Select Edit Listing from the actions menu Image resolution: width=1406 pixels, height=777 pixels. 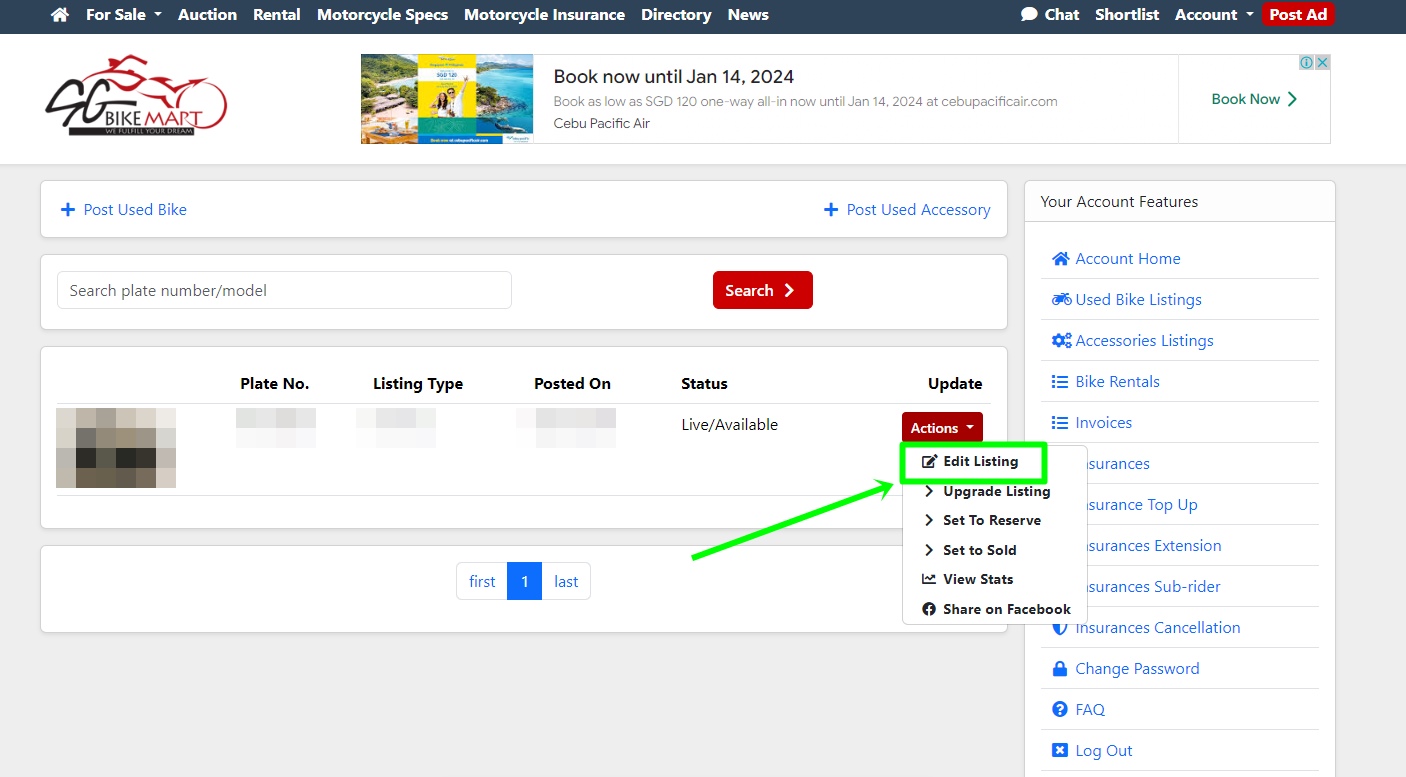click(x=980, y=461)
